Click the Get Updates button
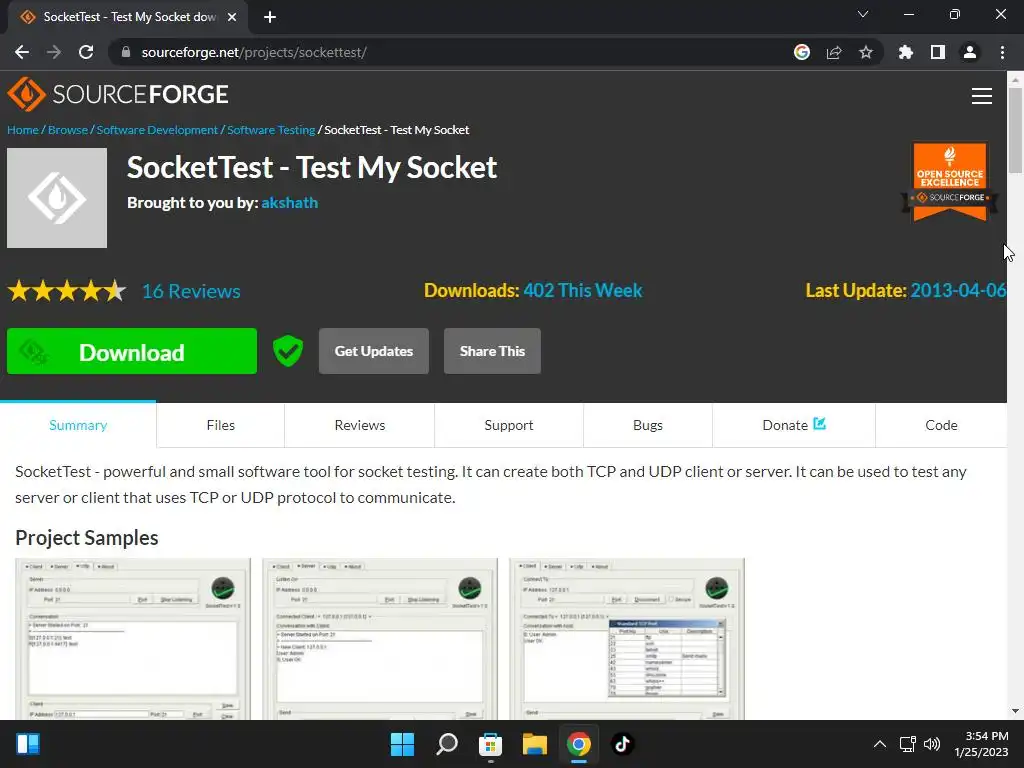The image size is (1024, 768). click(x=374, y=351)
